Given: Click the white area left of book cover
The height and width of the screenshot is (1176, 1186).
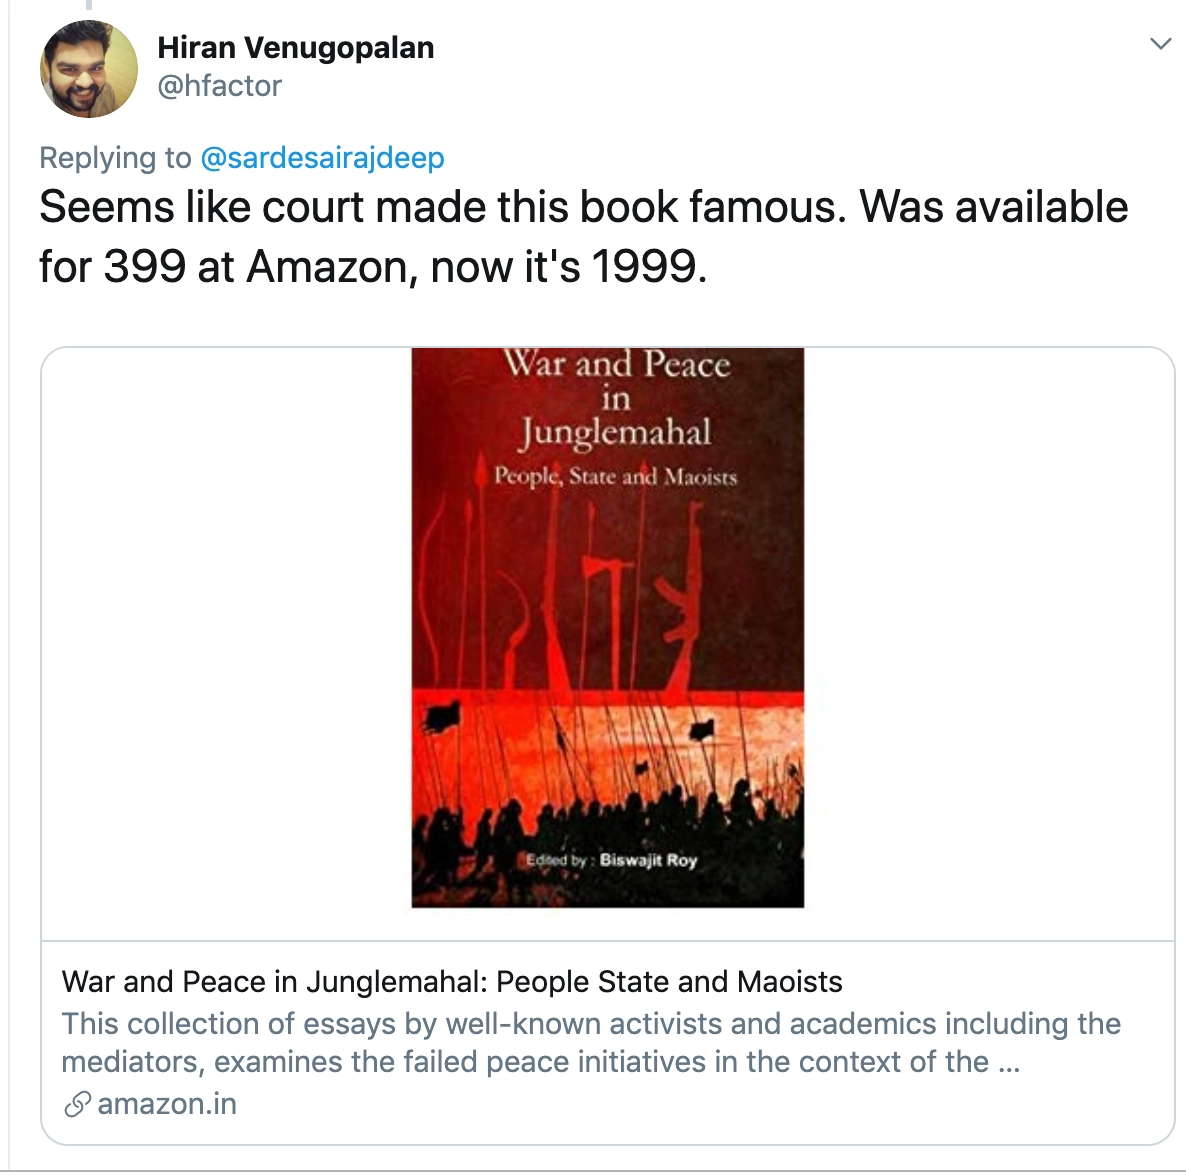Looking at the screenshot, I should click(227, 643).
